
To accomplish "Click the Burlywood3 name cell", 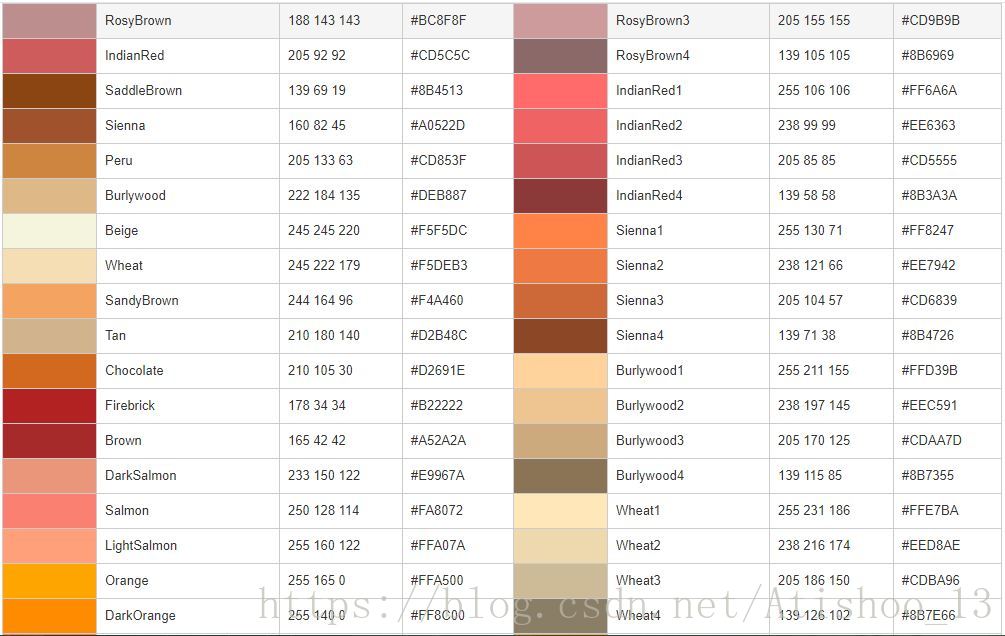I will (x=688, y=440).
